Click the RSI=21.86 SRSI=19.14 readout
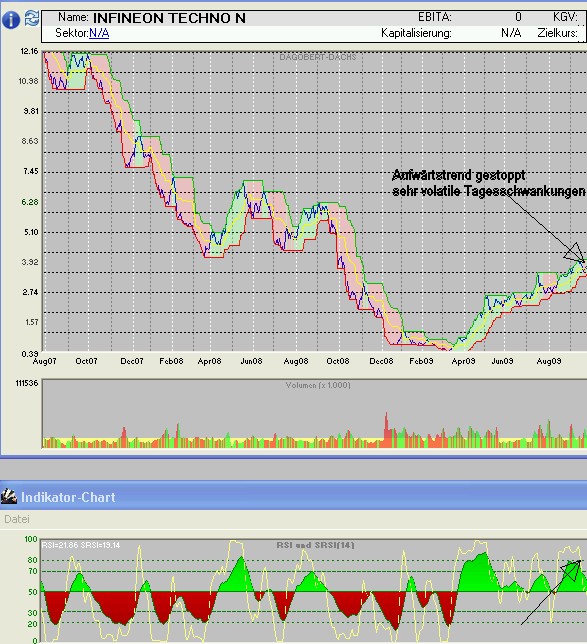This screenshot has height=644, width=587. coord(81,545)
